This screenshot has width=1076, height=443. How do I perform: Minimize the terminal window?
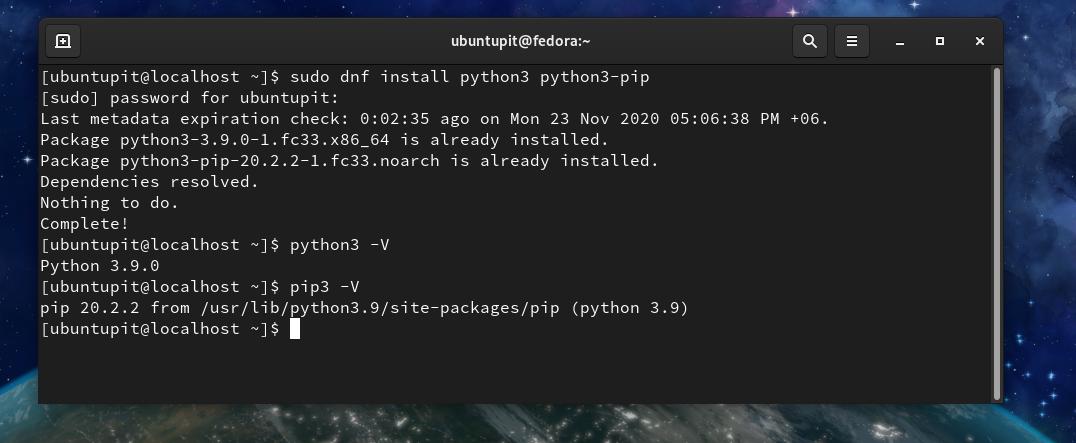point(900,41)
